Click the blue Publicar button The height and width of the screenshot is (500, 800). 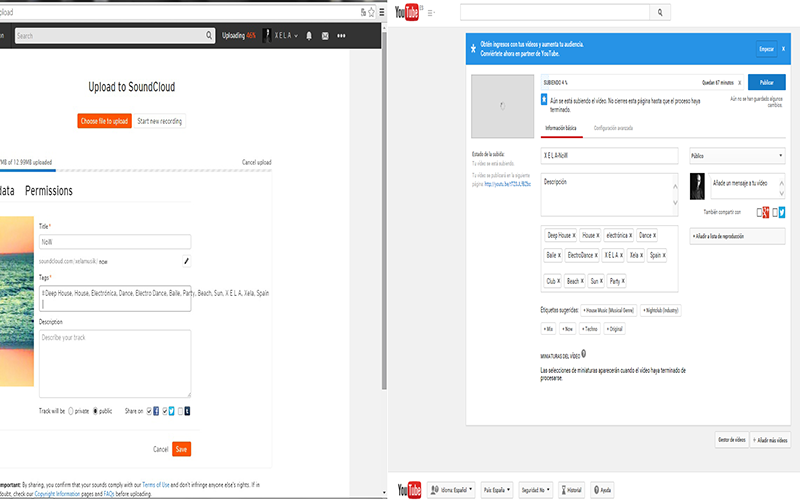[766, 82]
